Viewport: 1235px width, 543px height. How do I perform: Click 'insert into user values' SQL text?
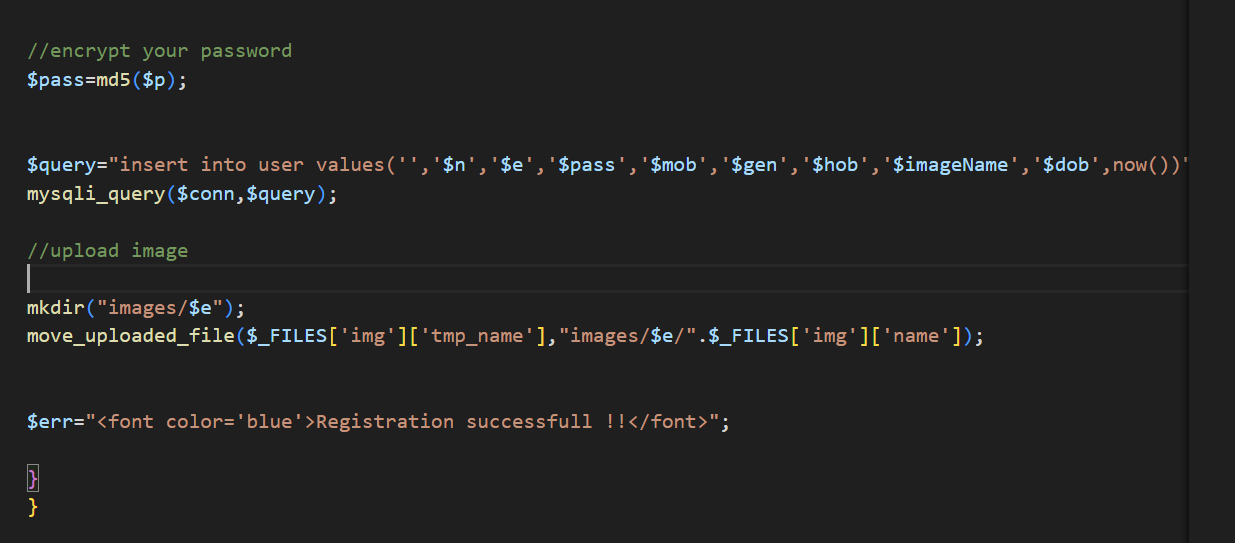[x=250, y=165]
